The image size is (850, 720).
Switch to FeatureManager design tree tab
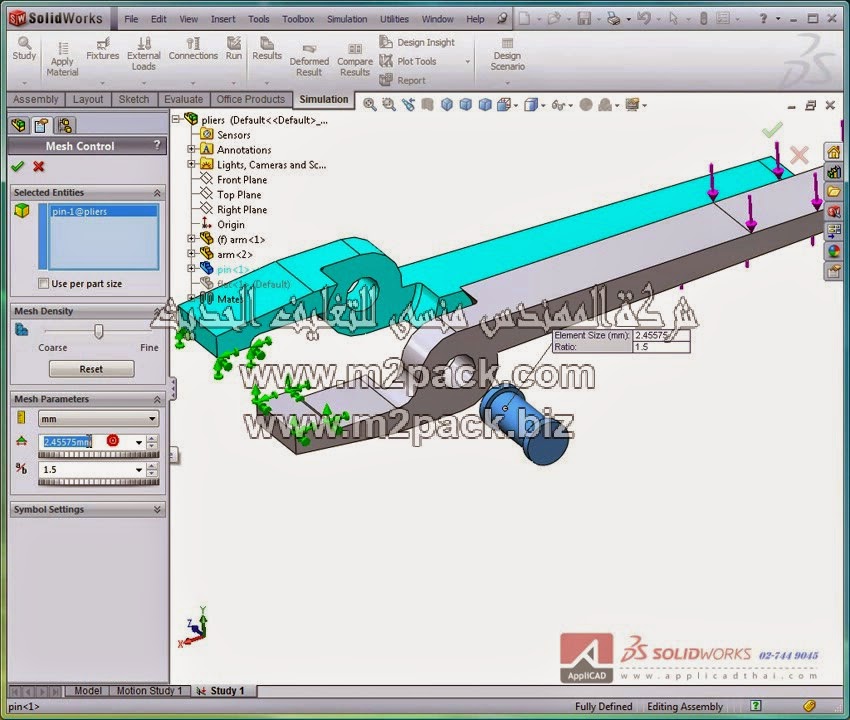pyautogui.click(x=18, y=125)
